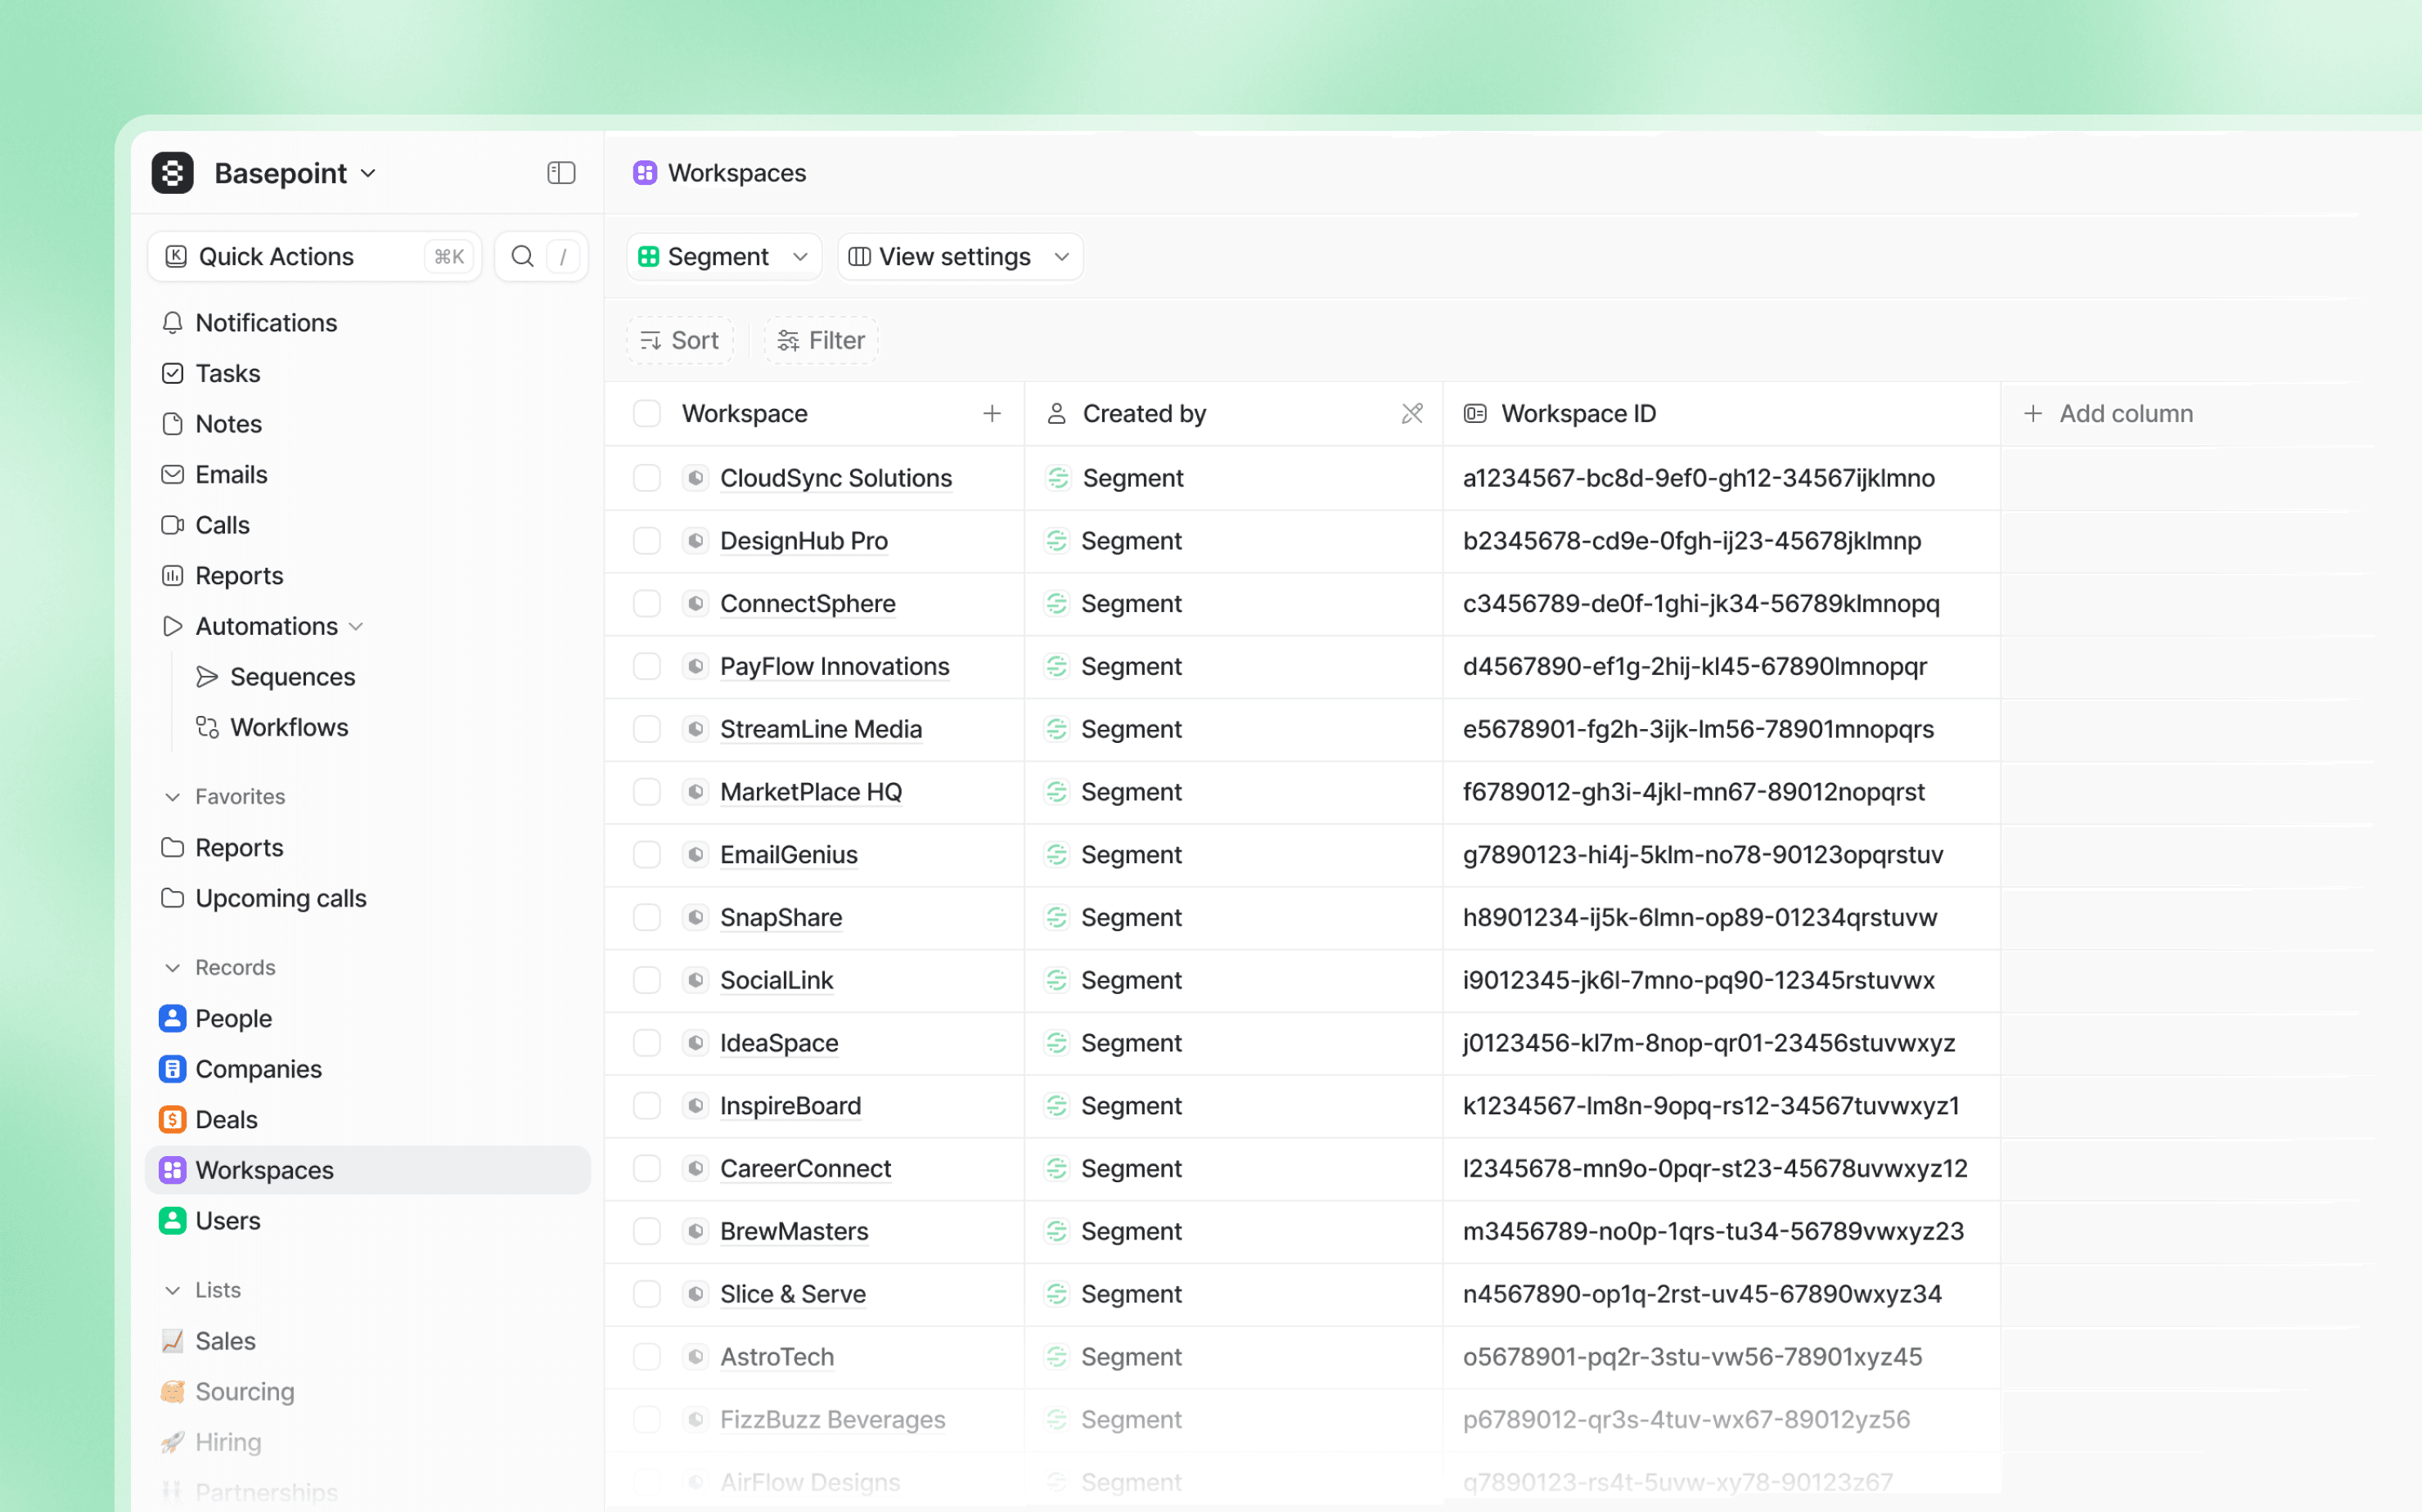The height and width of the screenshot is (1512, 2422).
Task: Open the Sequences automation item
Action: point(292,677)
